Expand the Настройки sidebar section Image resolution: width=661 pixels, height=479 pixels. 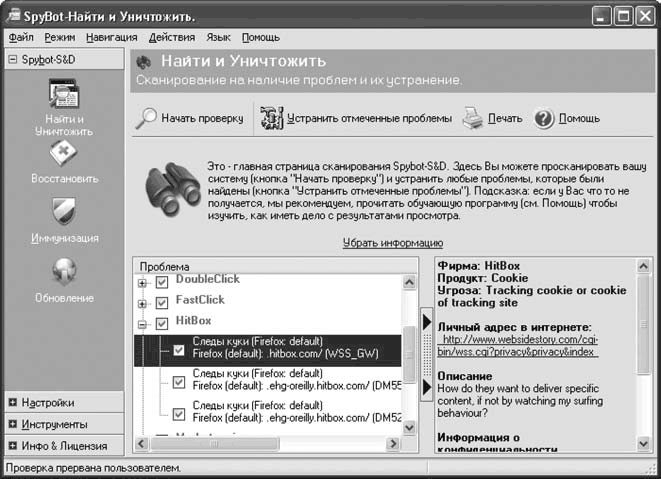pos(12,402)
